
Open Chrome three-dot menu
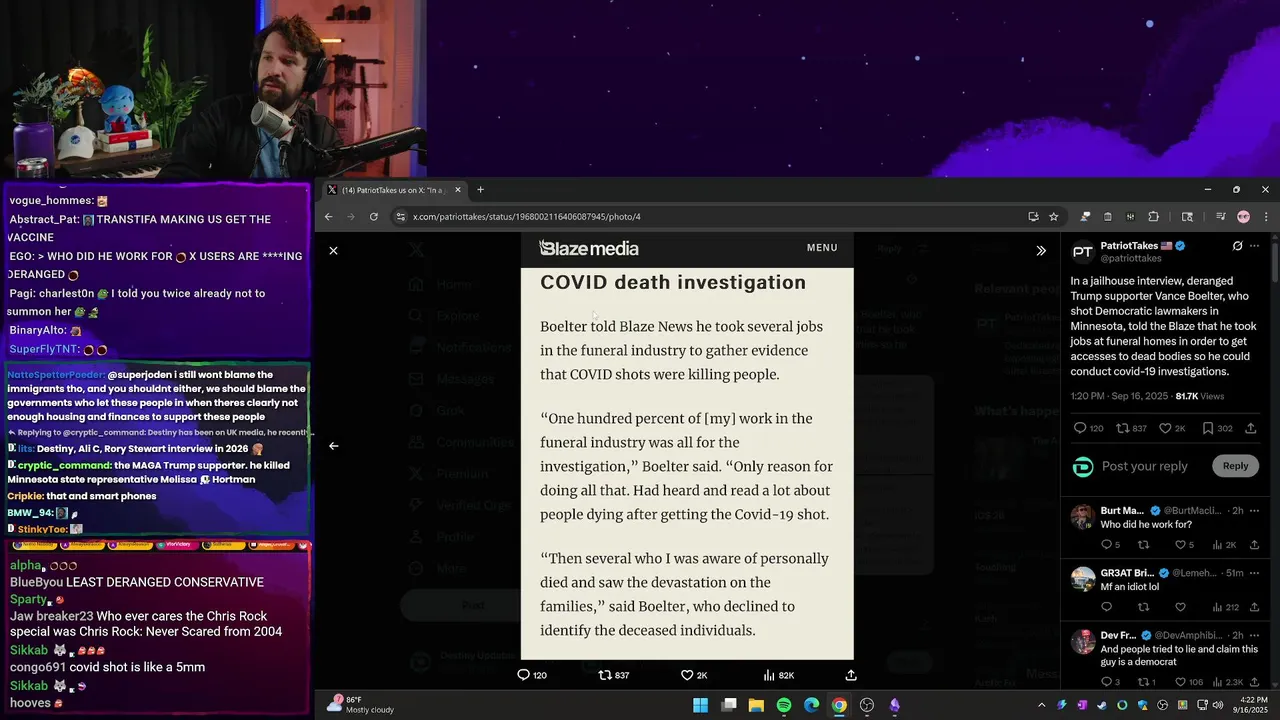point(1266,217)
